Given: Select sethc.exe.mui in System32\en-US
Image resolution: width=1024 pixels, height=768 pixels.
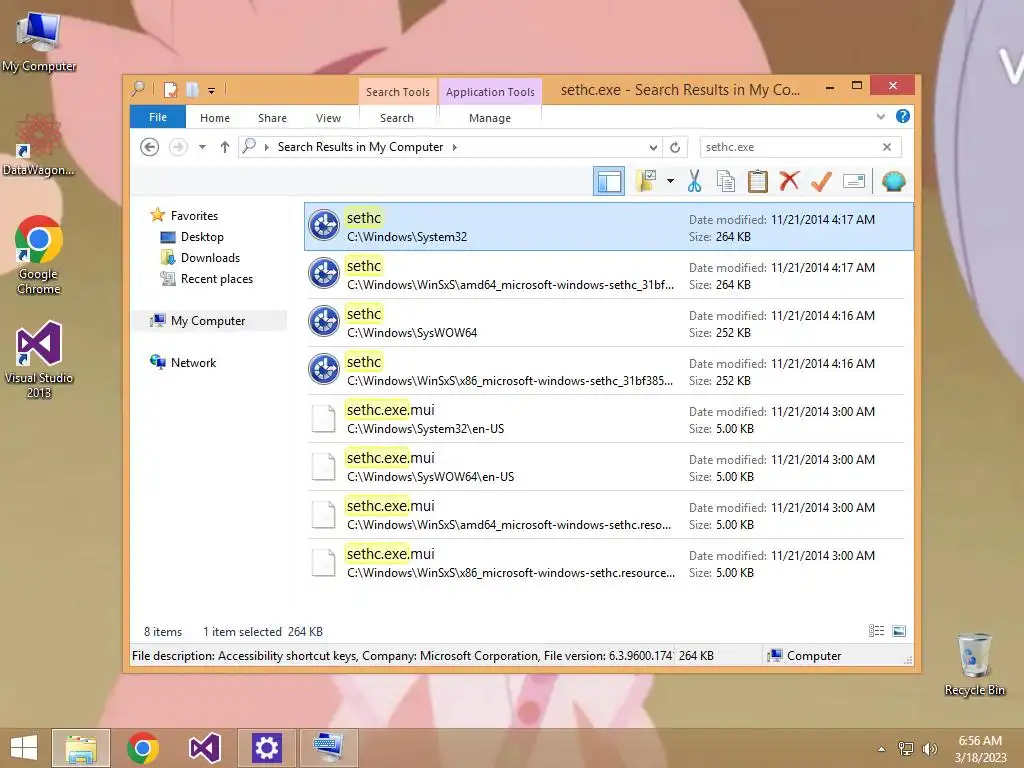Looking at the screenshot, I should [608, 419].
